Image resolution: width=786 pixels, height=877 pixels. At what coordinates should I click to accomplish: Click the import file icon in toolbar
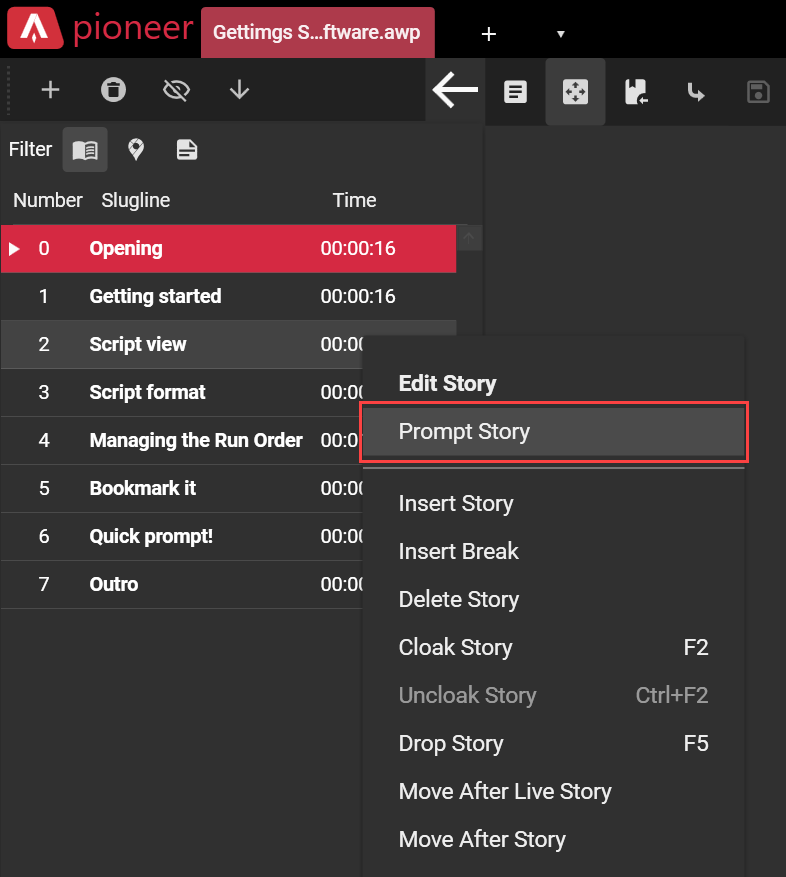pyautogui.click(x=635, y=92)
